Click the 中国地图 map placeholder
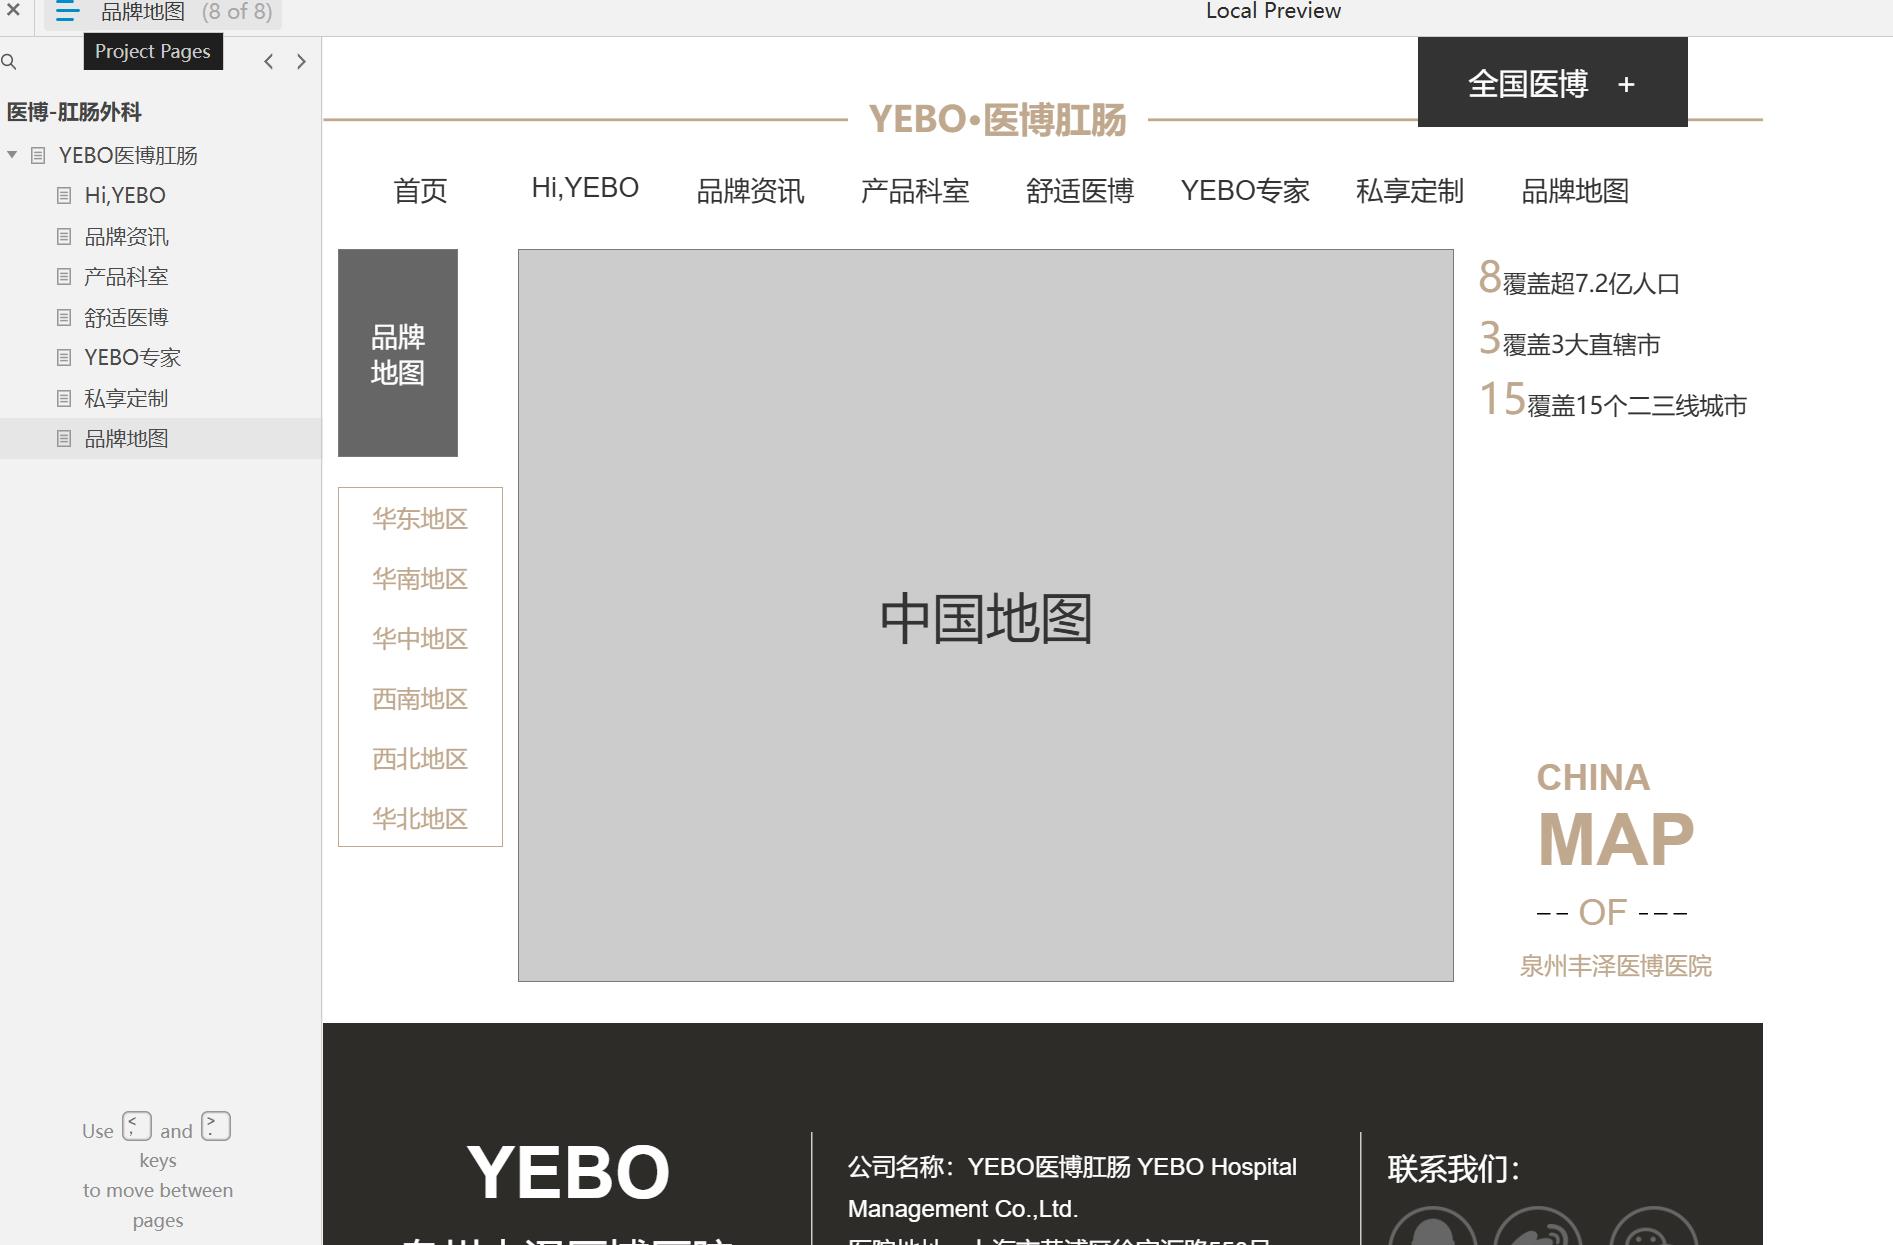 tap(986, 616)
